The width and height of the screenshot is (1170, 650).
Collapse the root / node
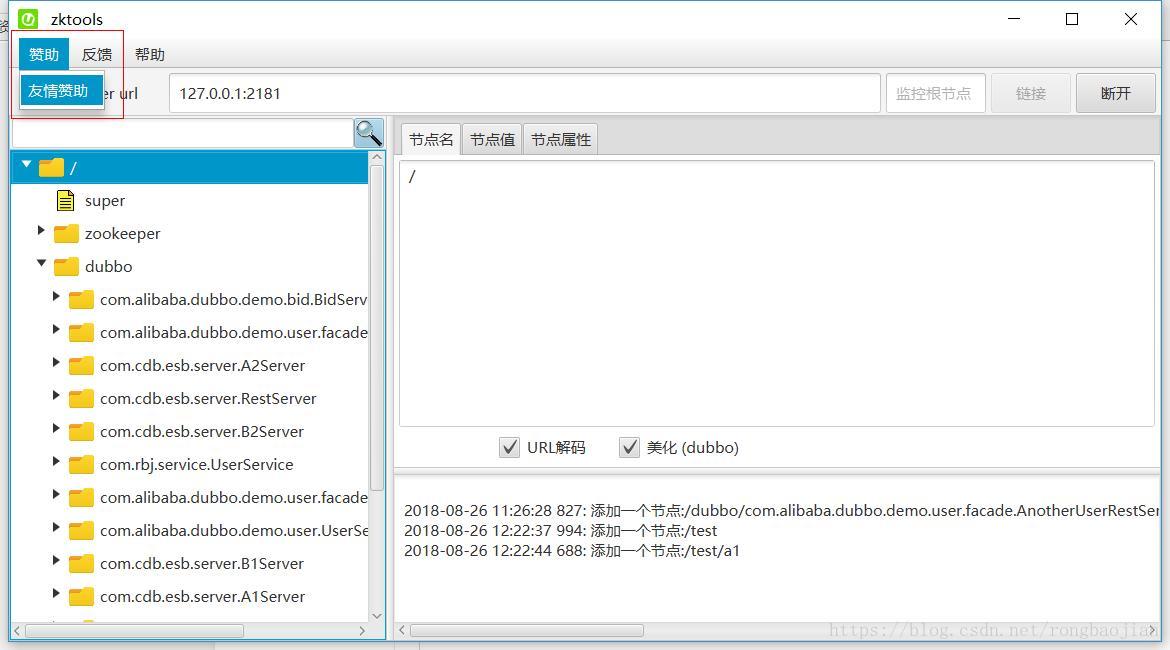coord(26,164)
